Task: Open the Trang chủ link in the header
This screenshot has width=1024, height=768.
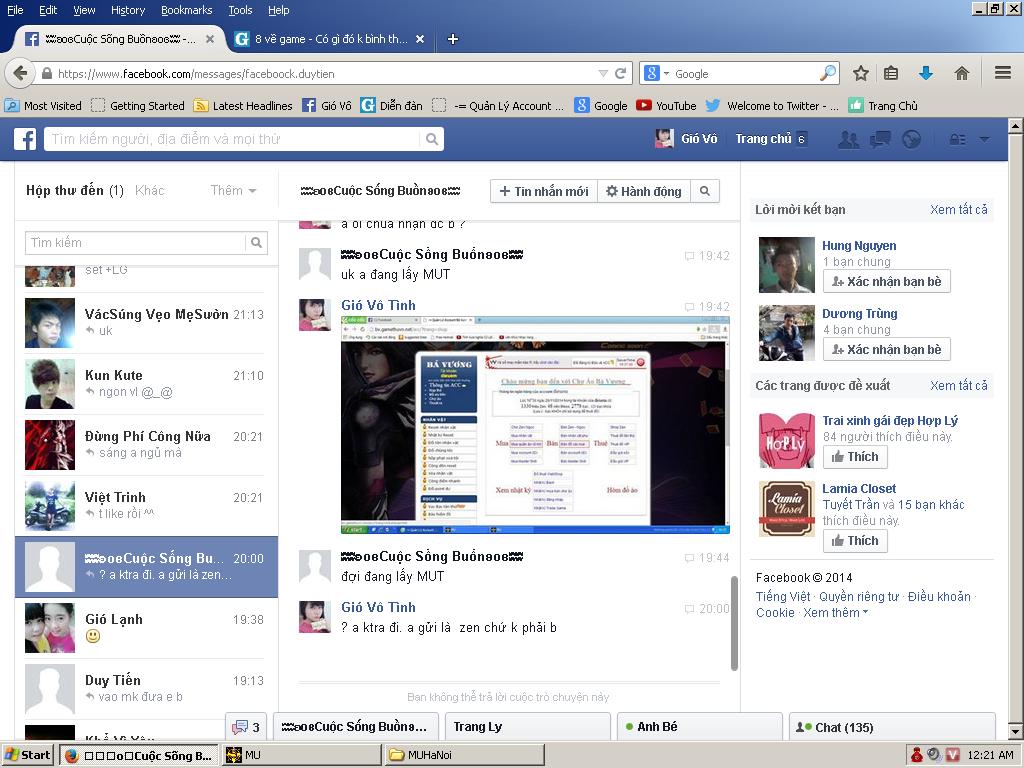Action: tap(763, 138)
